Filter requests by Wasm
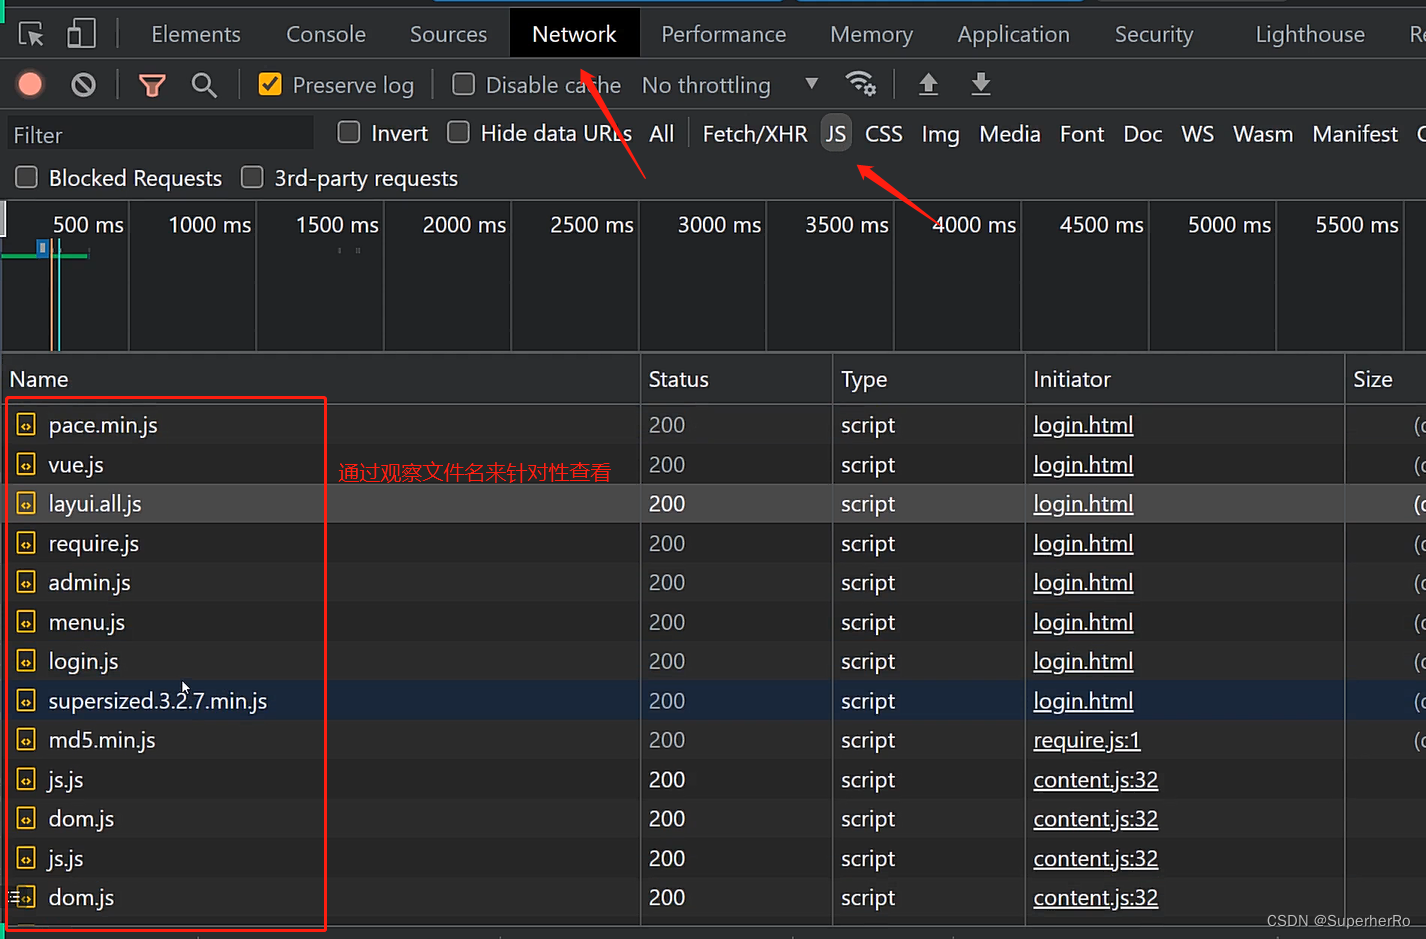 point(1263,134)
